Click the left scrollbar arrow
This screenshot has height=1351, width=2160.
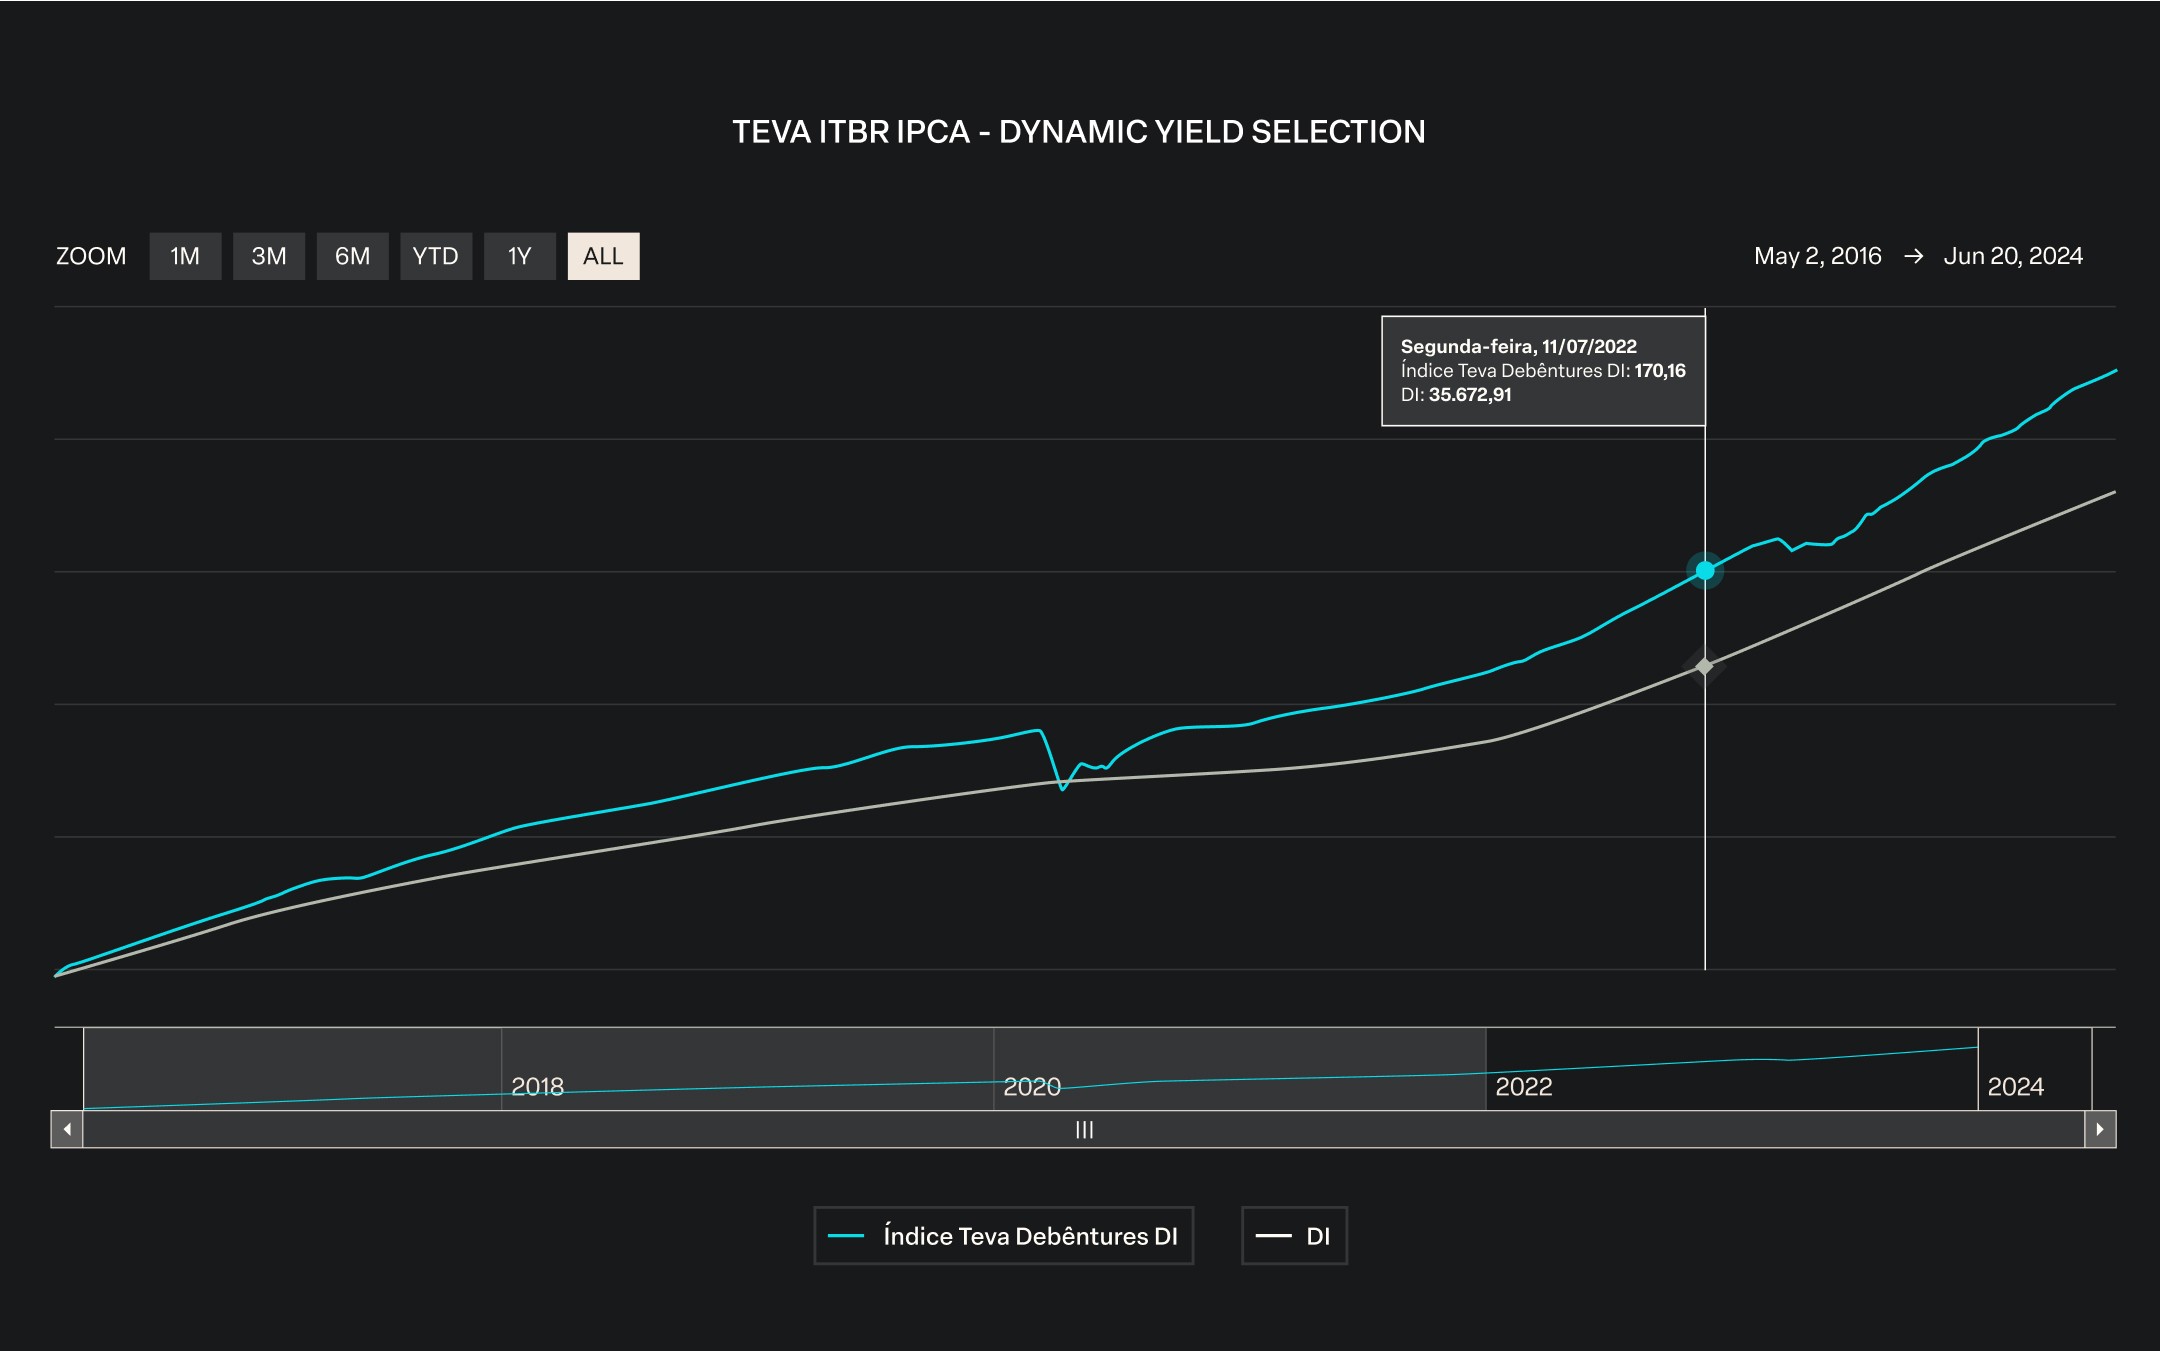(67, 1129)
